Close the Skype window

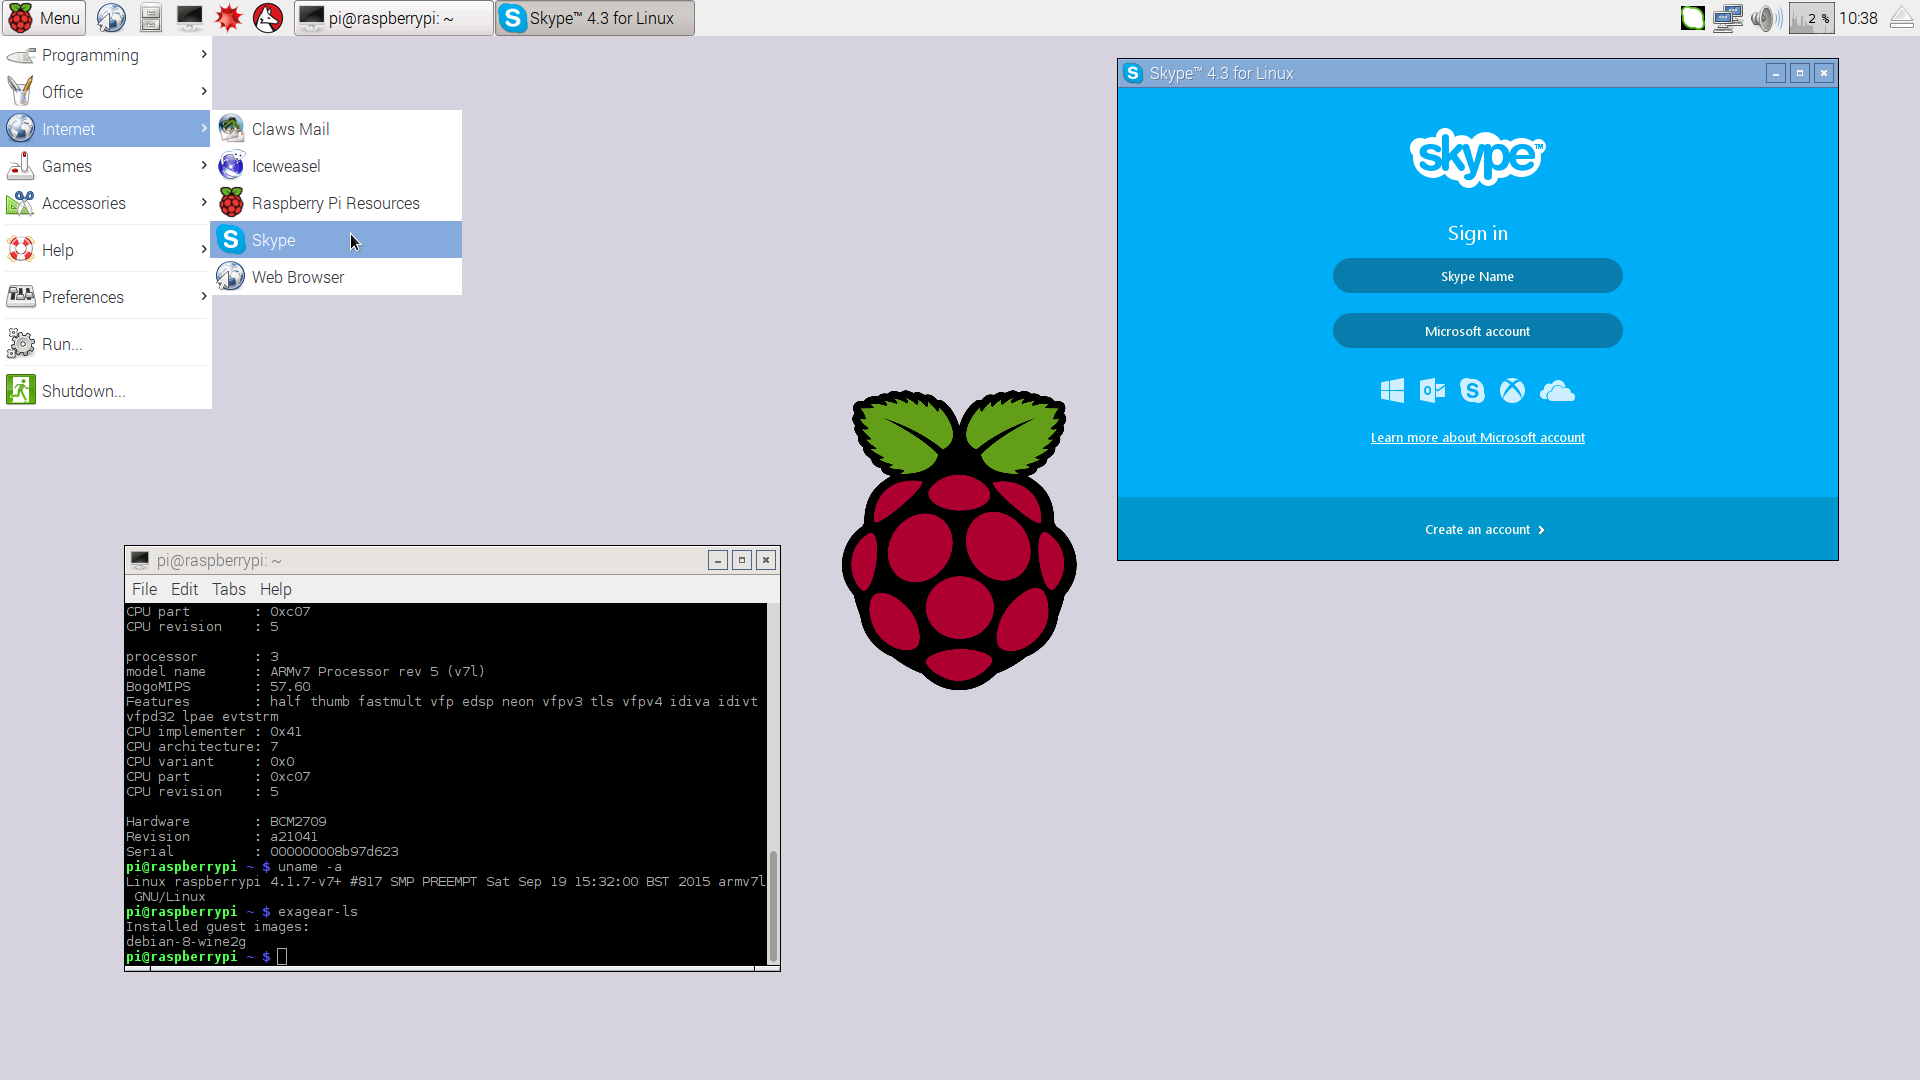click(x=1824, y=73)
